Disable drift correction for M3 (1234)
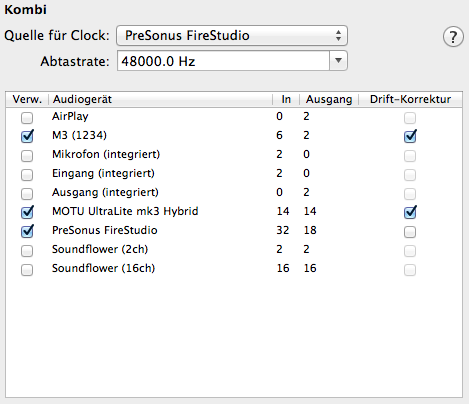This screenshot has height=404, width=469. (x=410, y=136)
